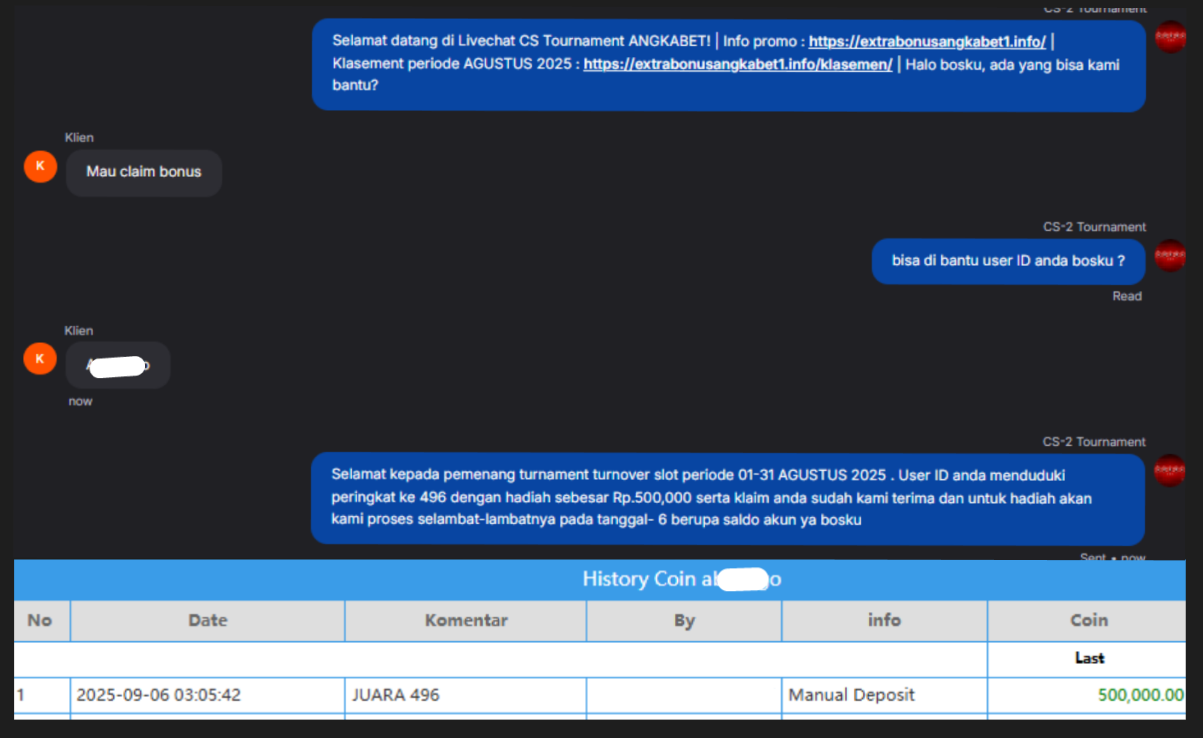Select the '500,000.00' coin value
The width and height of the screenshot is (1203, 738).
click(1140, 695)
